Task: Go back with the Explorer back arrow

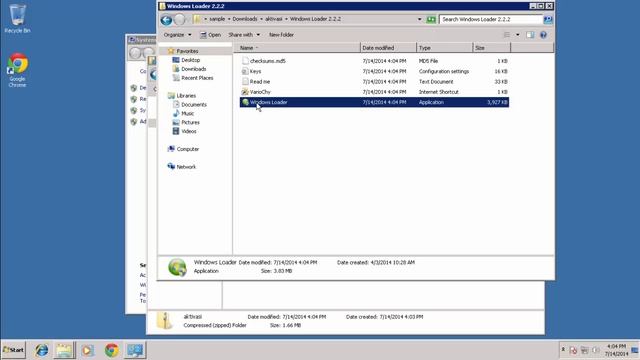Action: (166, 20)
